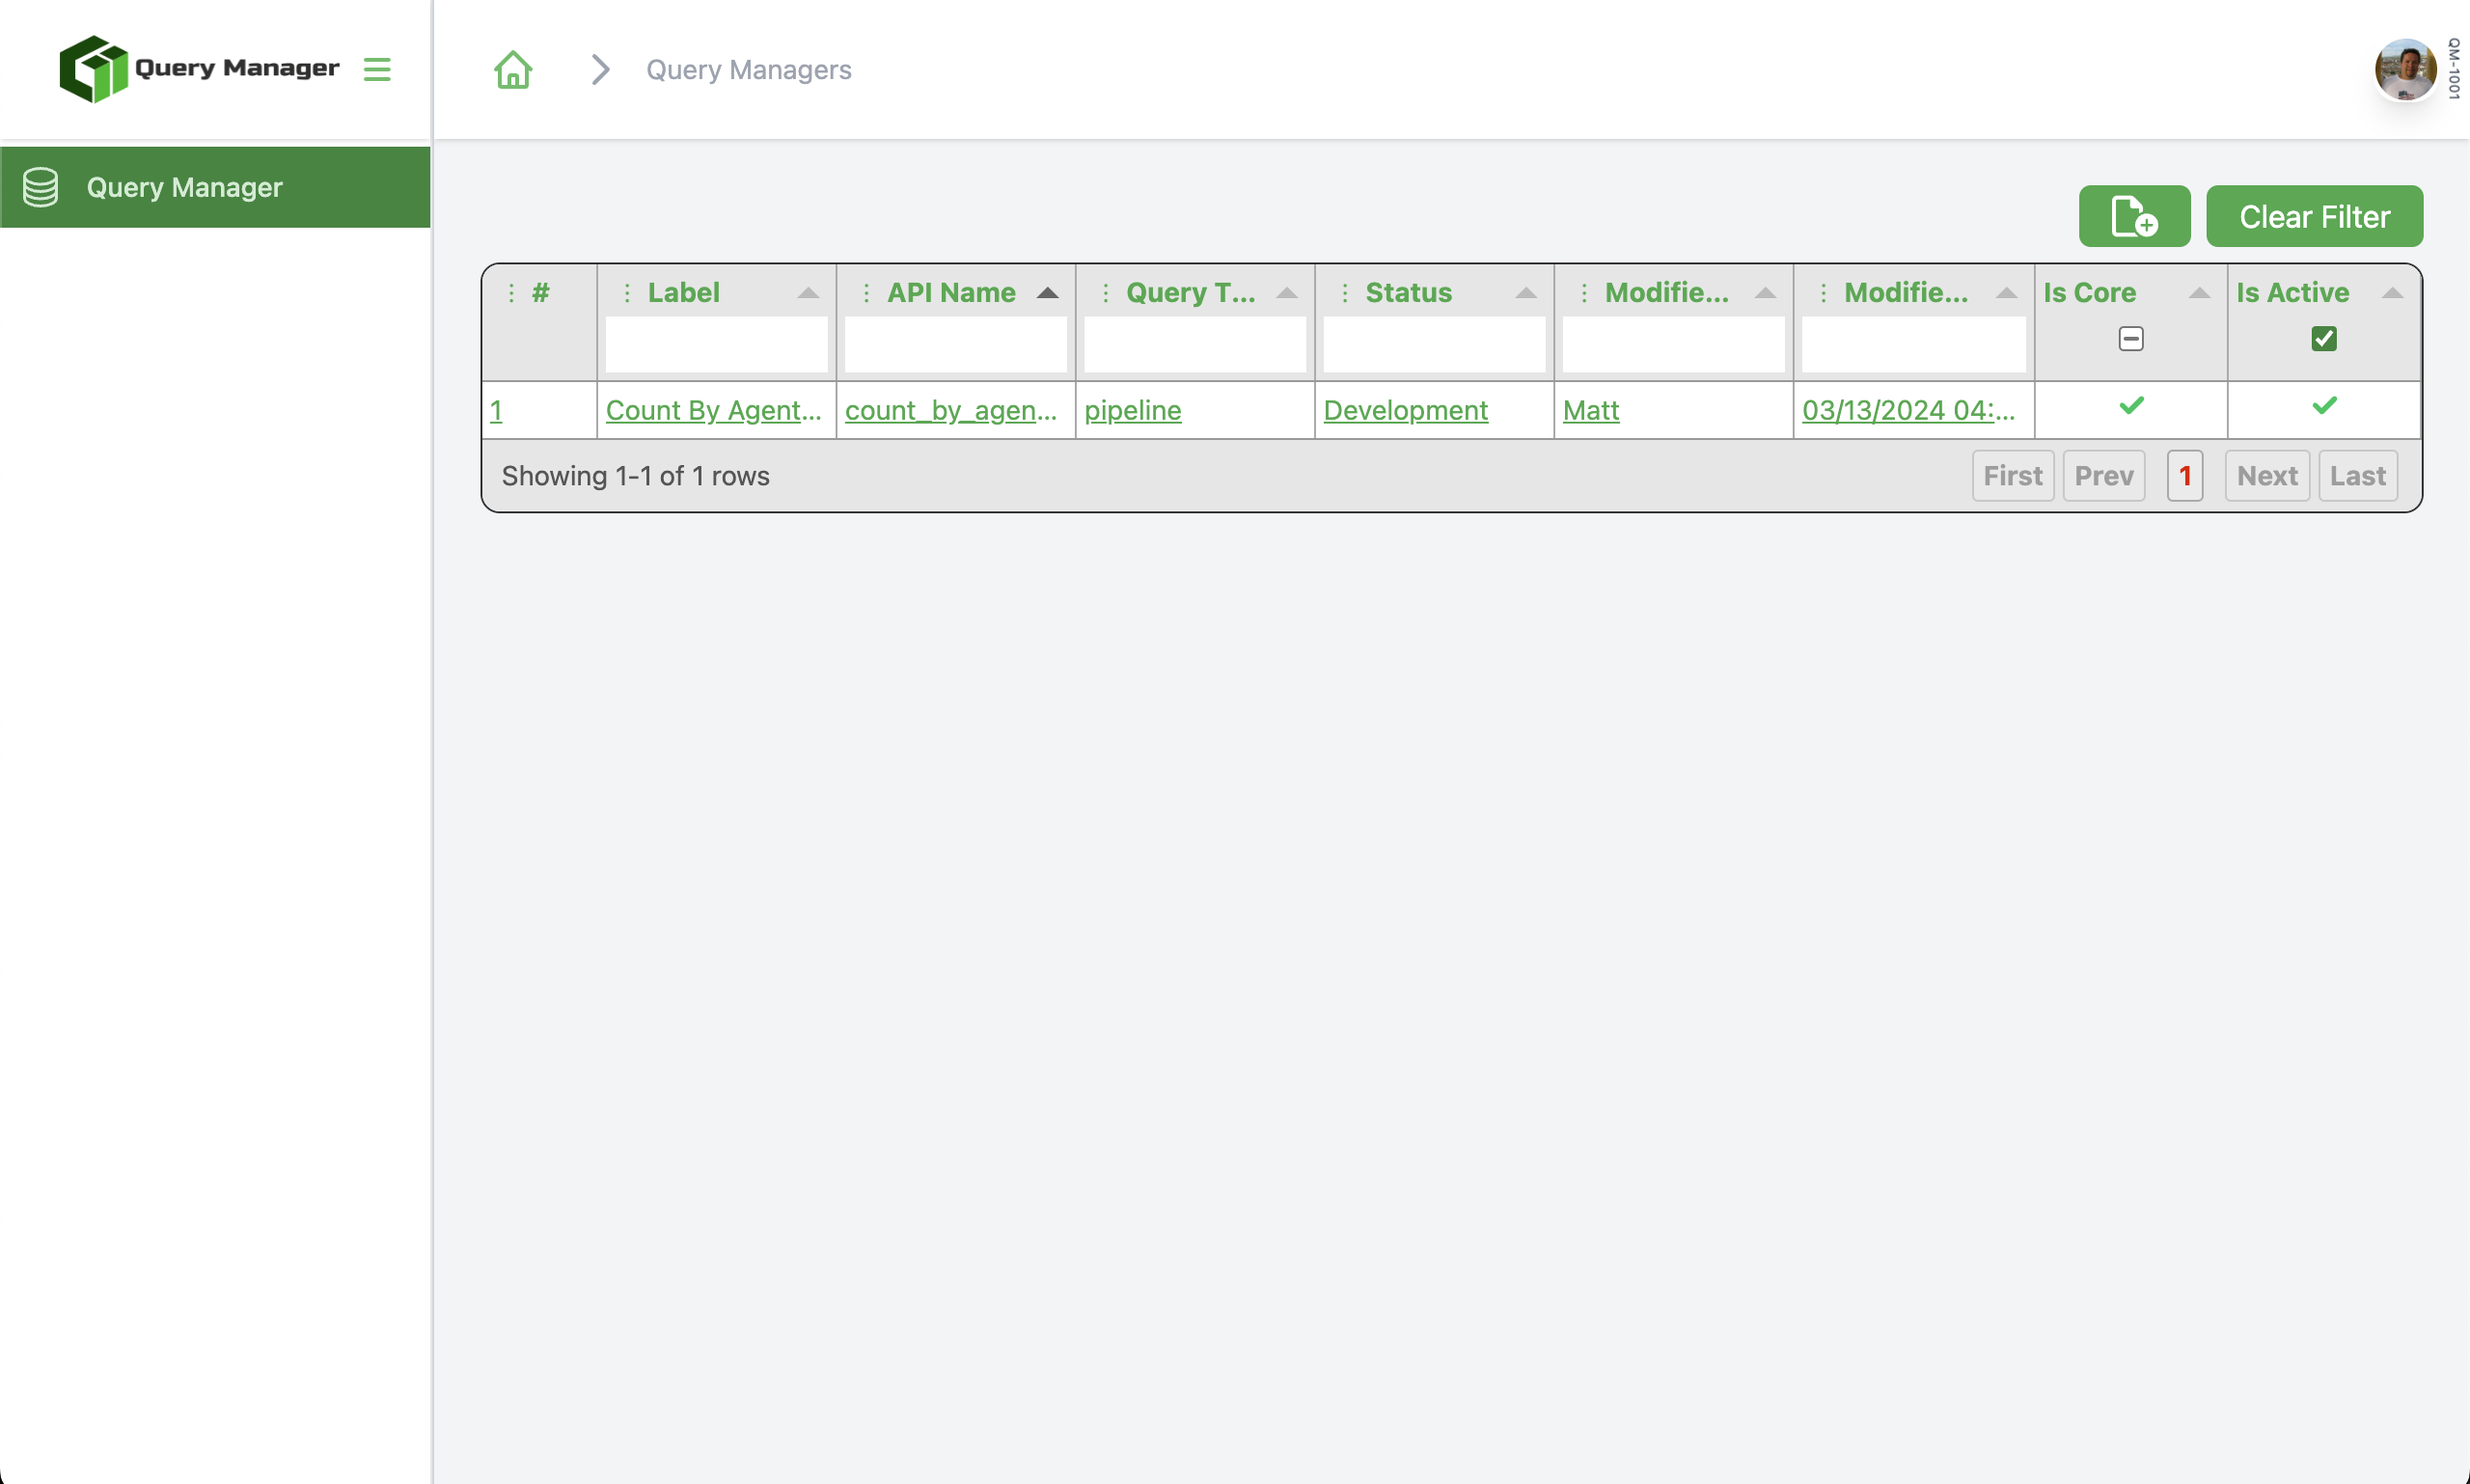Click into the Label filter input field
This screenshot has height=1484, width=2470.
pos(715,345)
